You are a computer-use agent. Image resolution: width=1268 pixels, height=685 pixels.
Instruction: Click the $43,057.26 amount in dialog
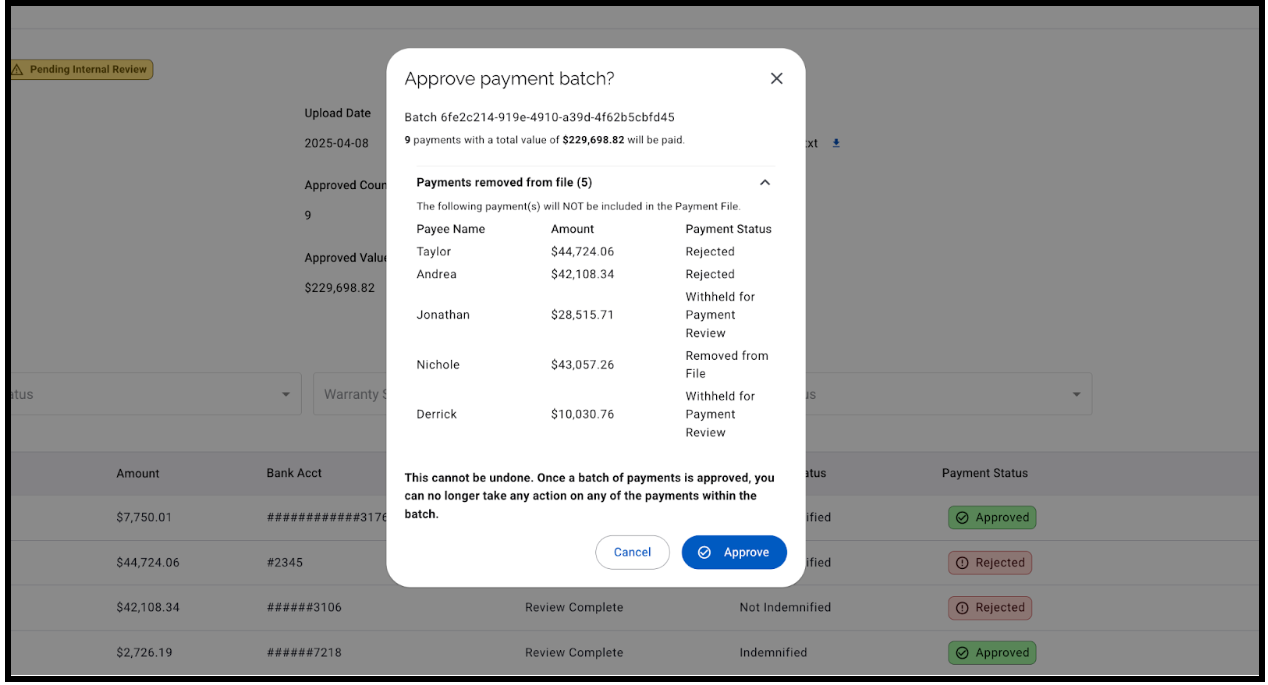[x=582, y=365]
